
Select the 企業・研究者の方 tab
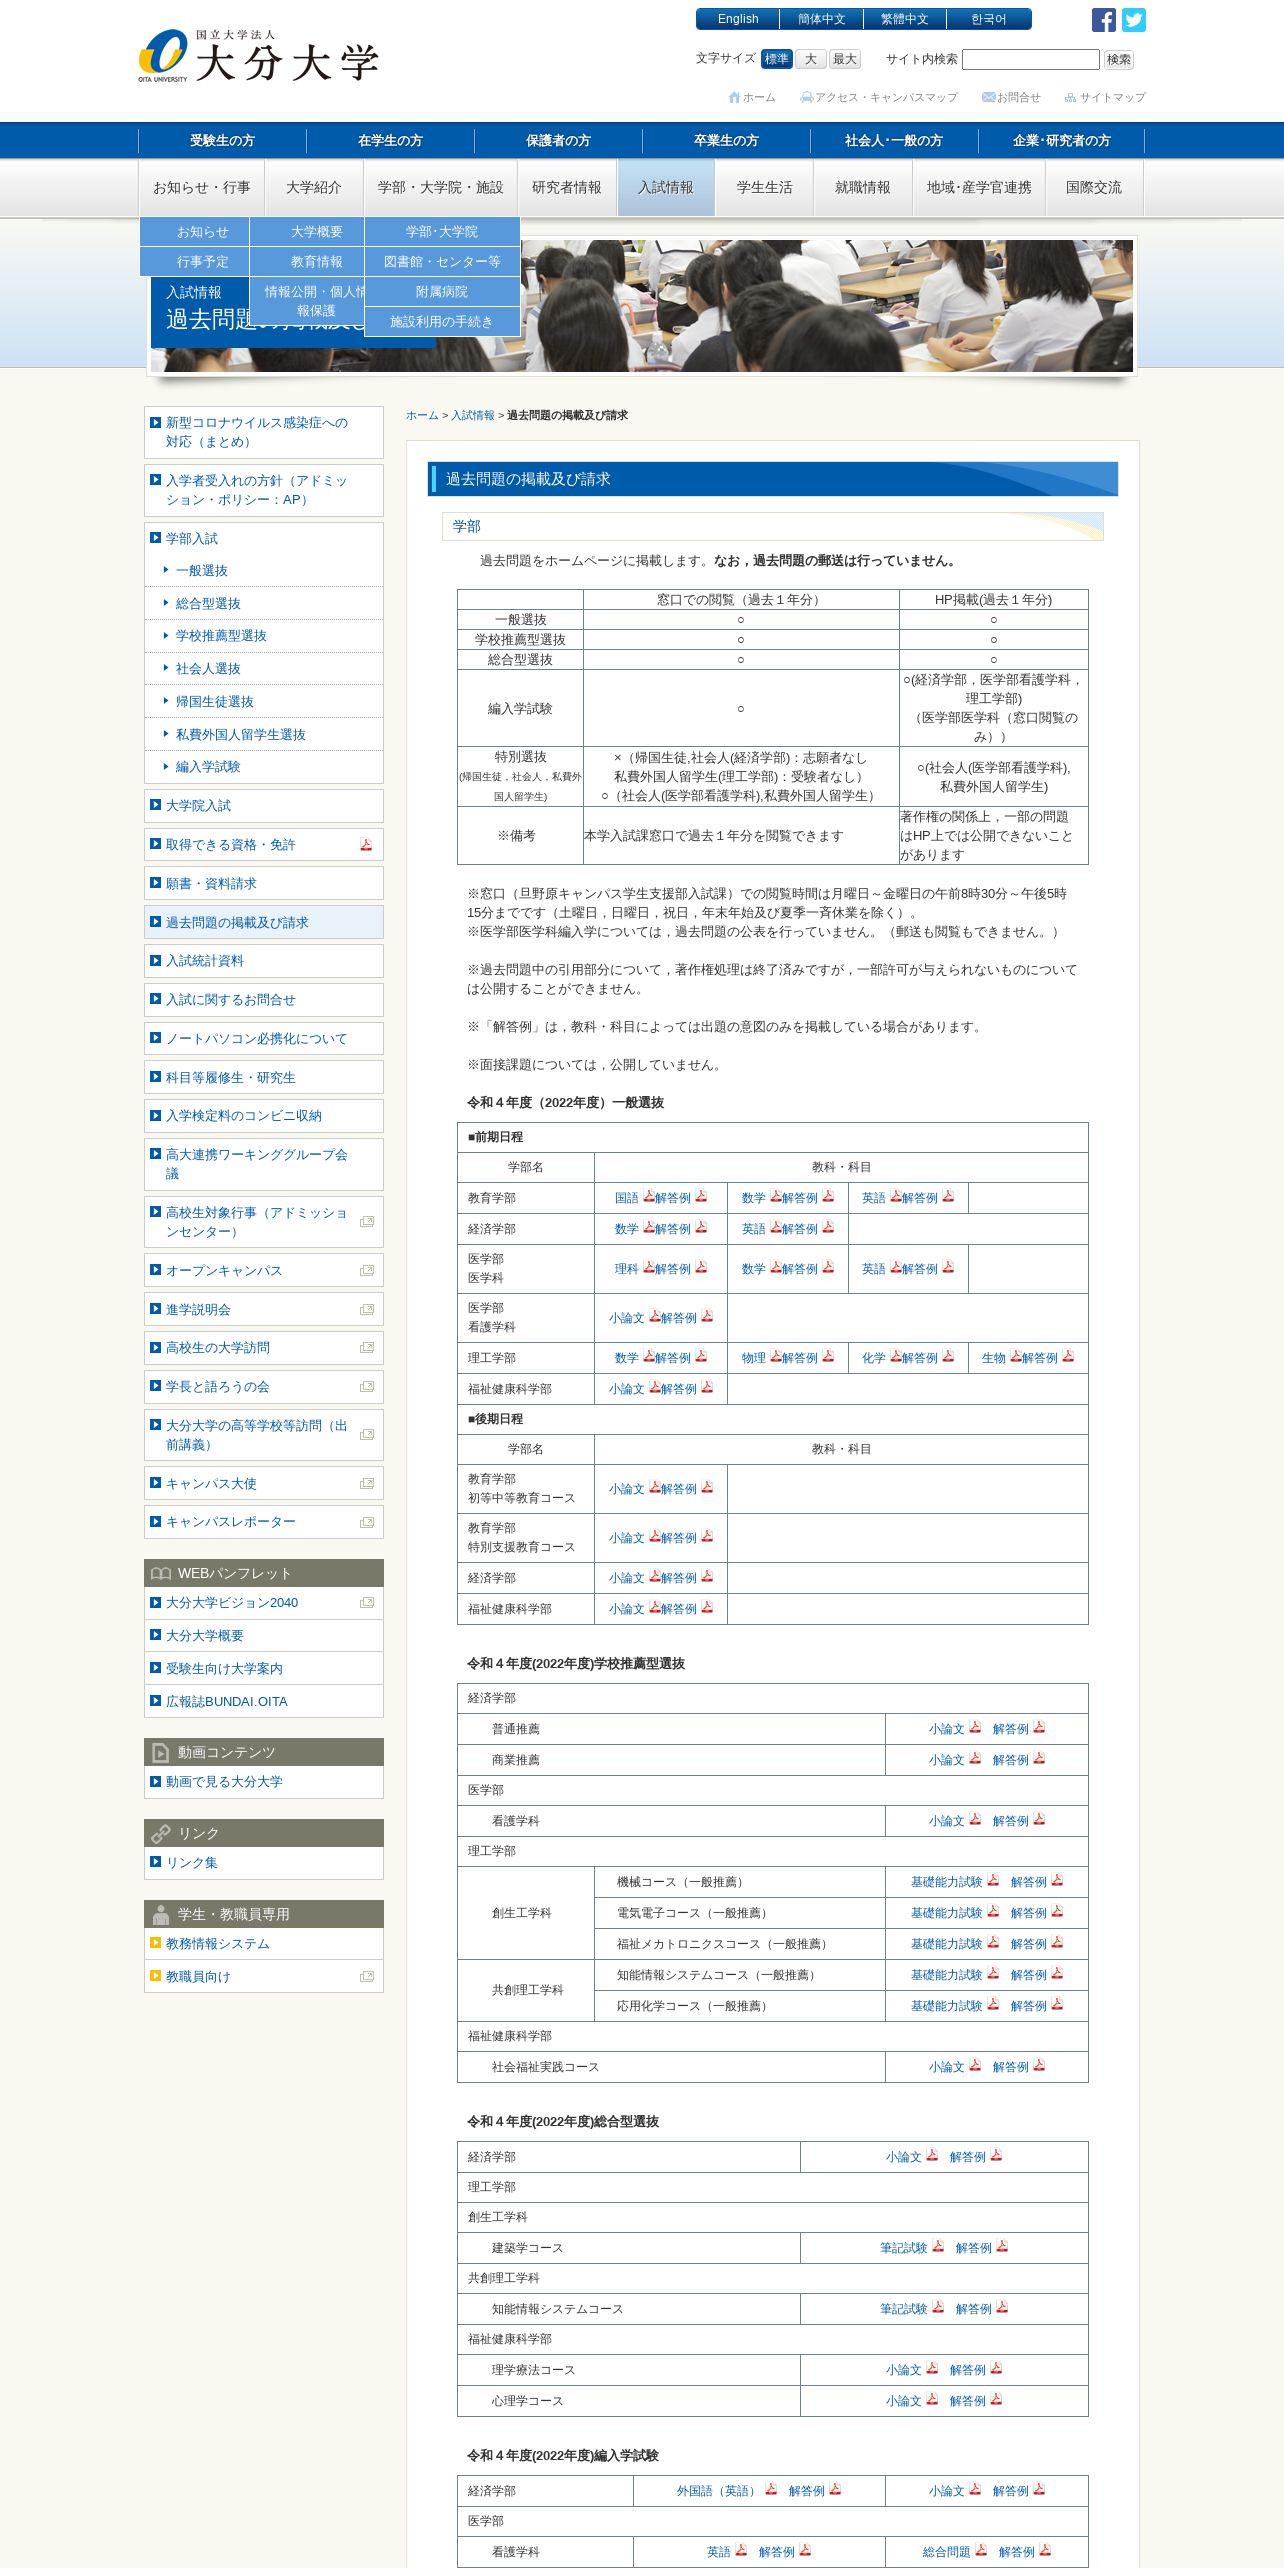1062,141
